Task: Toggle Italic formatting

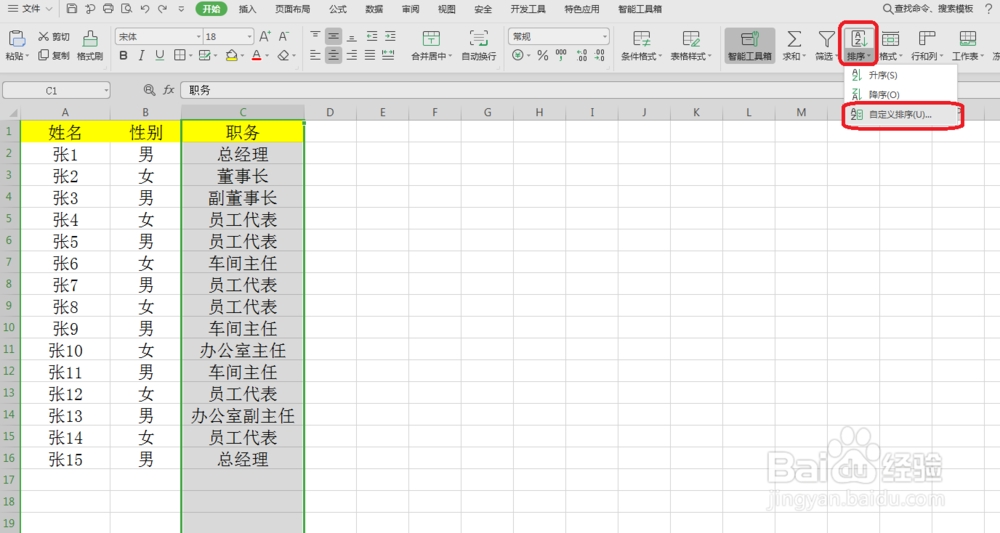Action: coord(142,55)
